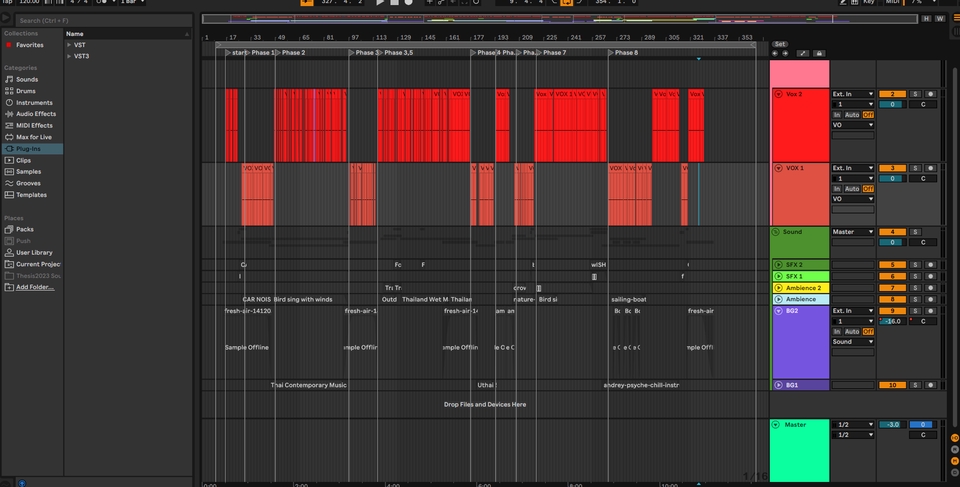Open Master track first 1/2 output dropdown

click(852, 425)
